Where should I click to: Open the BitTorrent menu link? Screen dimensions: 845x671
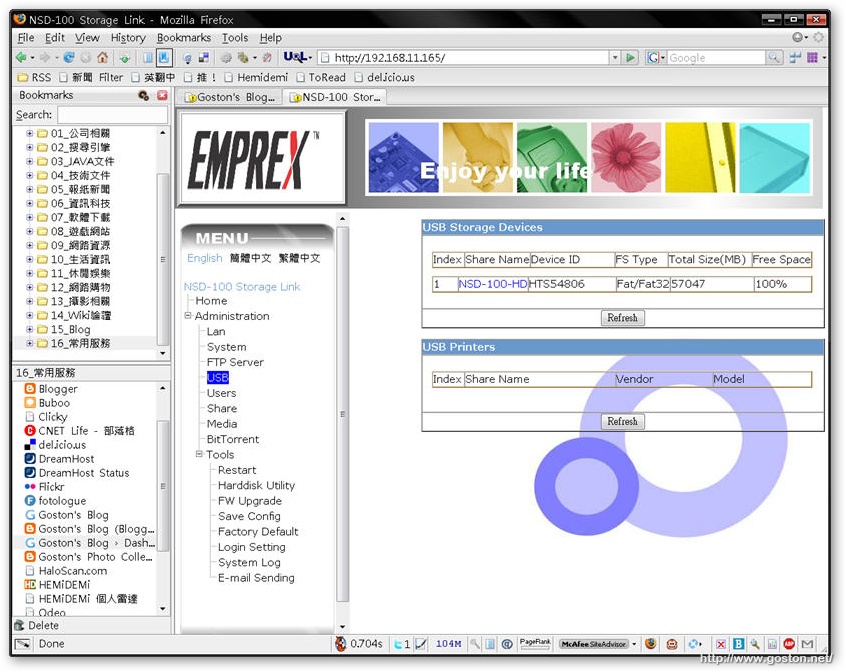[233, 439]
